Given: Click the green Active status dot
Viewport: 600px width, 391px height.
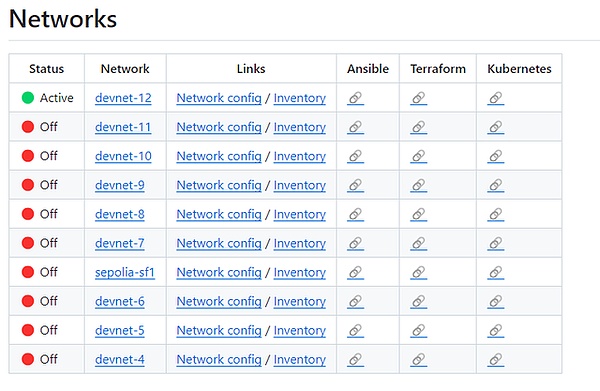Looking at the screenshot, I should tap(28, 98).
